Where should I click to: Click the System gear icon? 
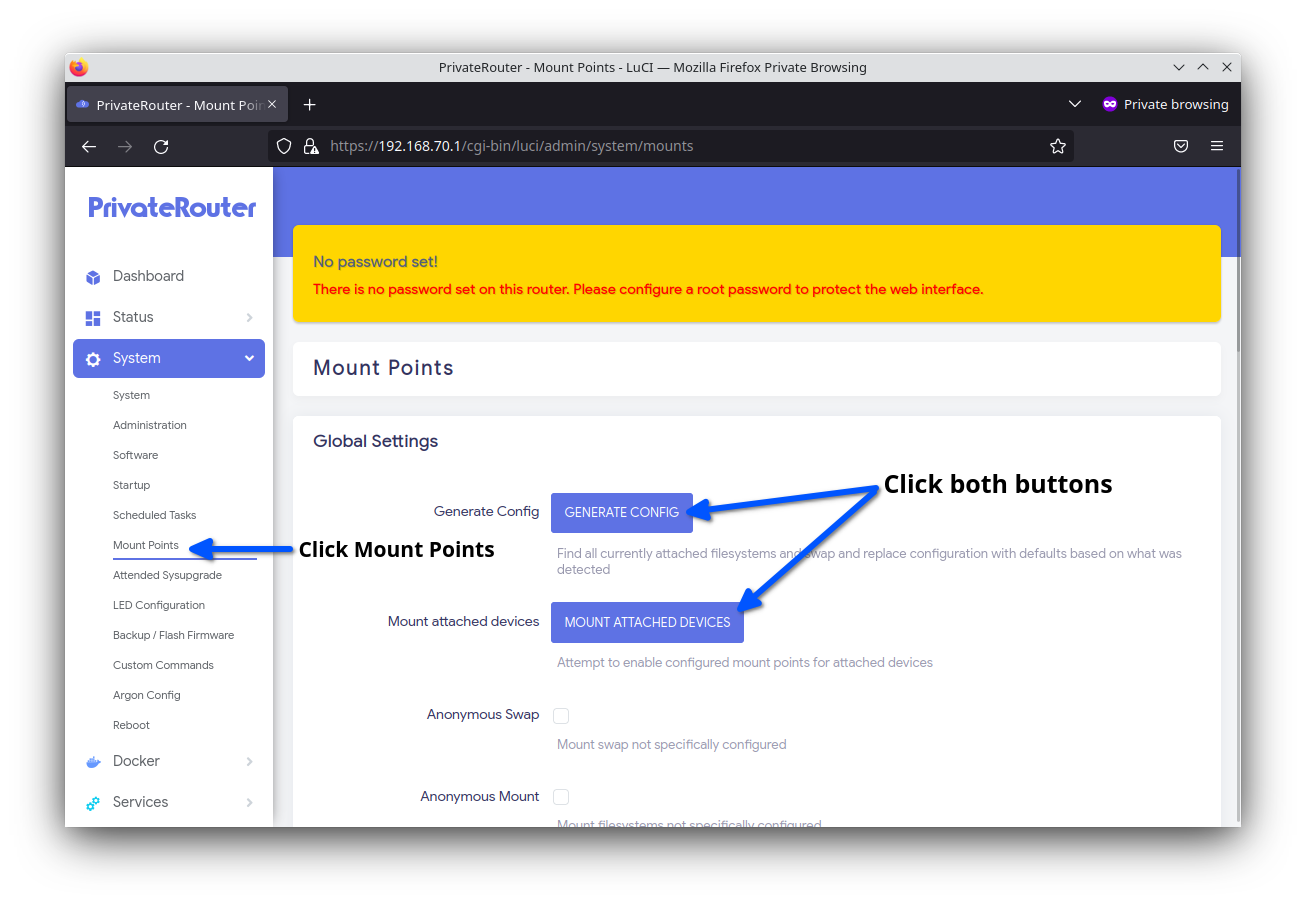click(x=93, y=359)
